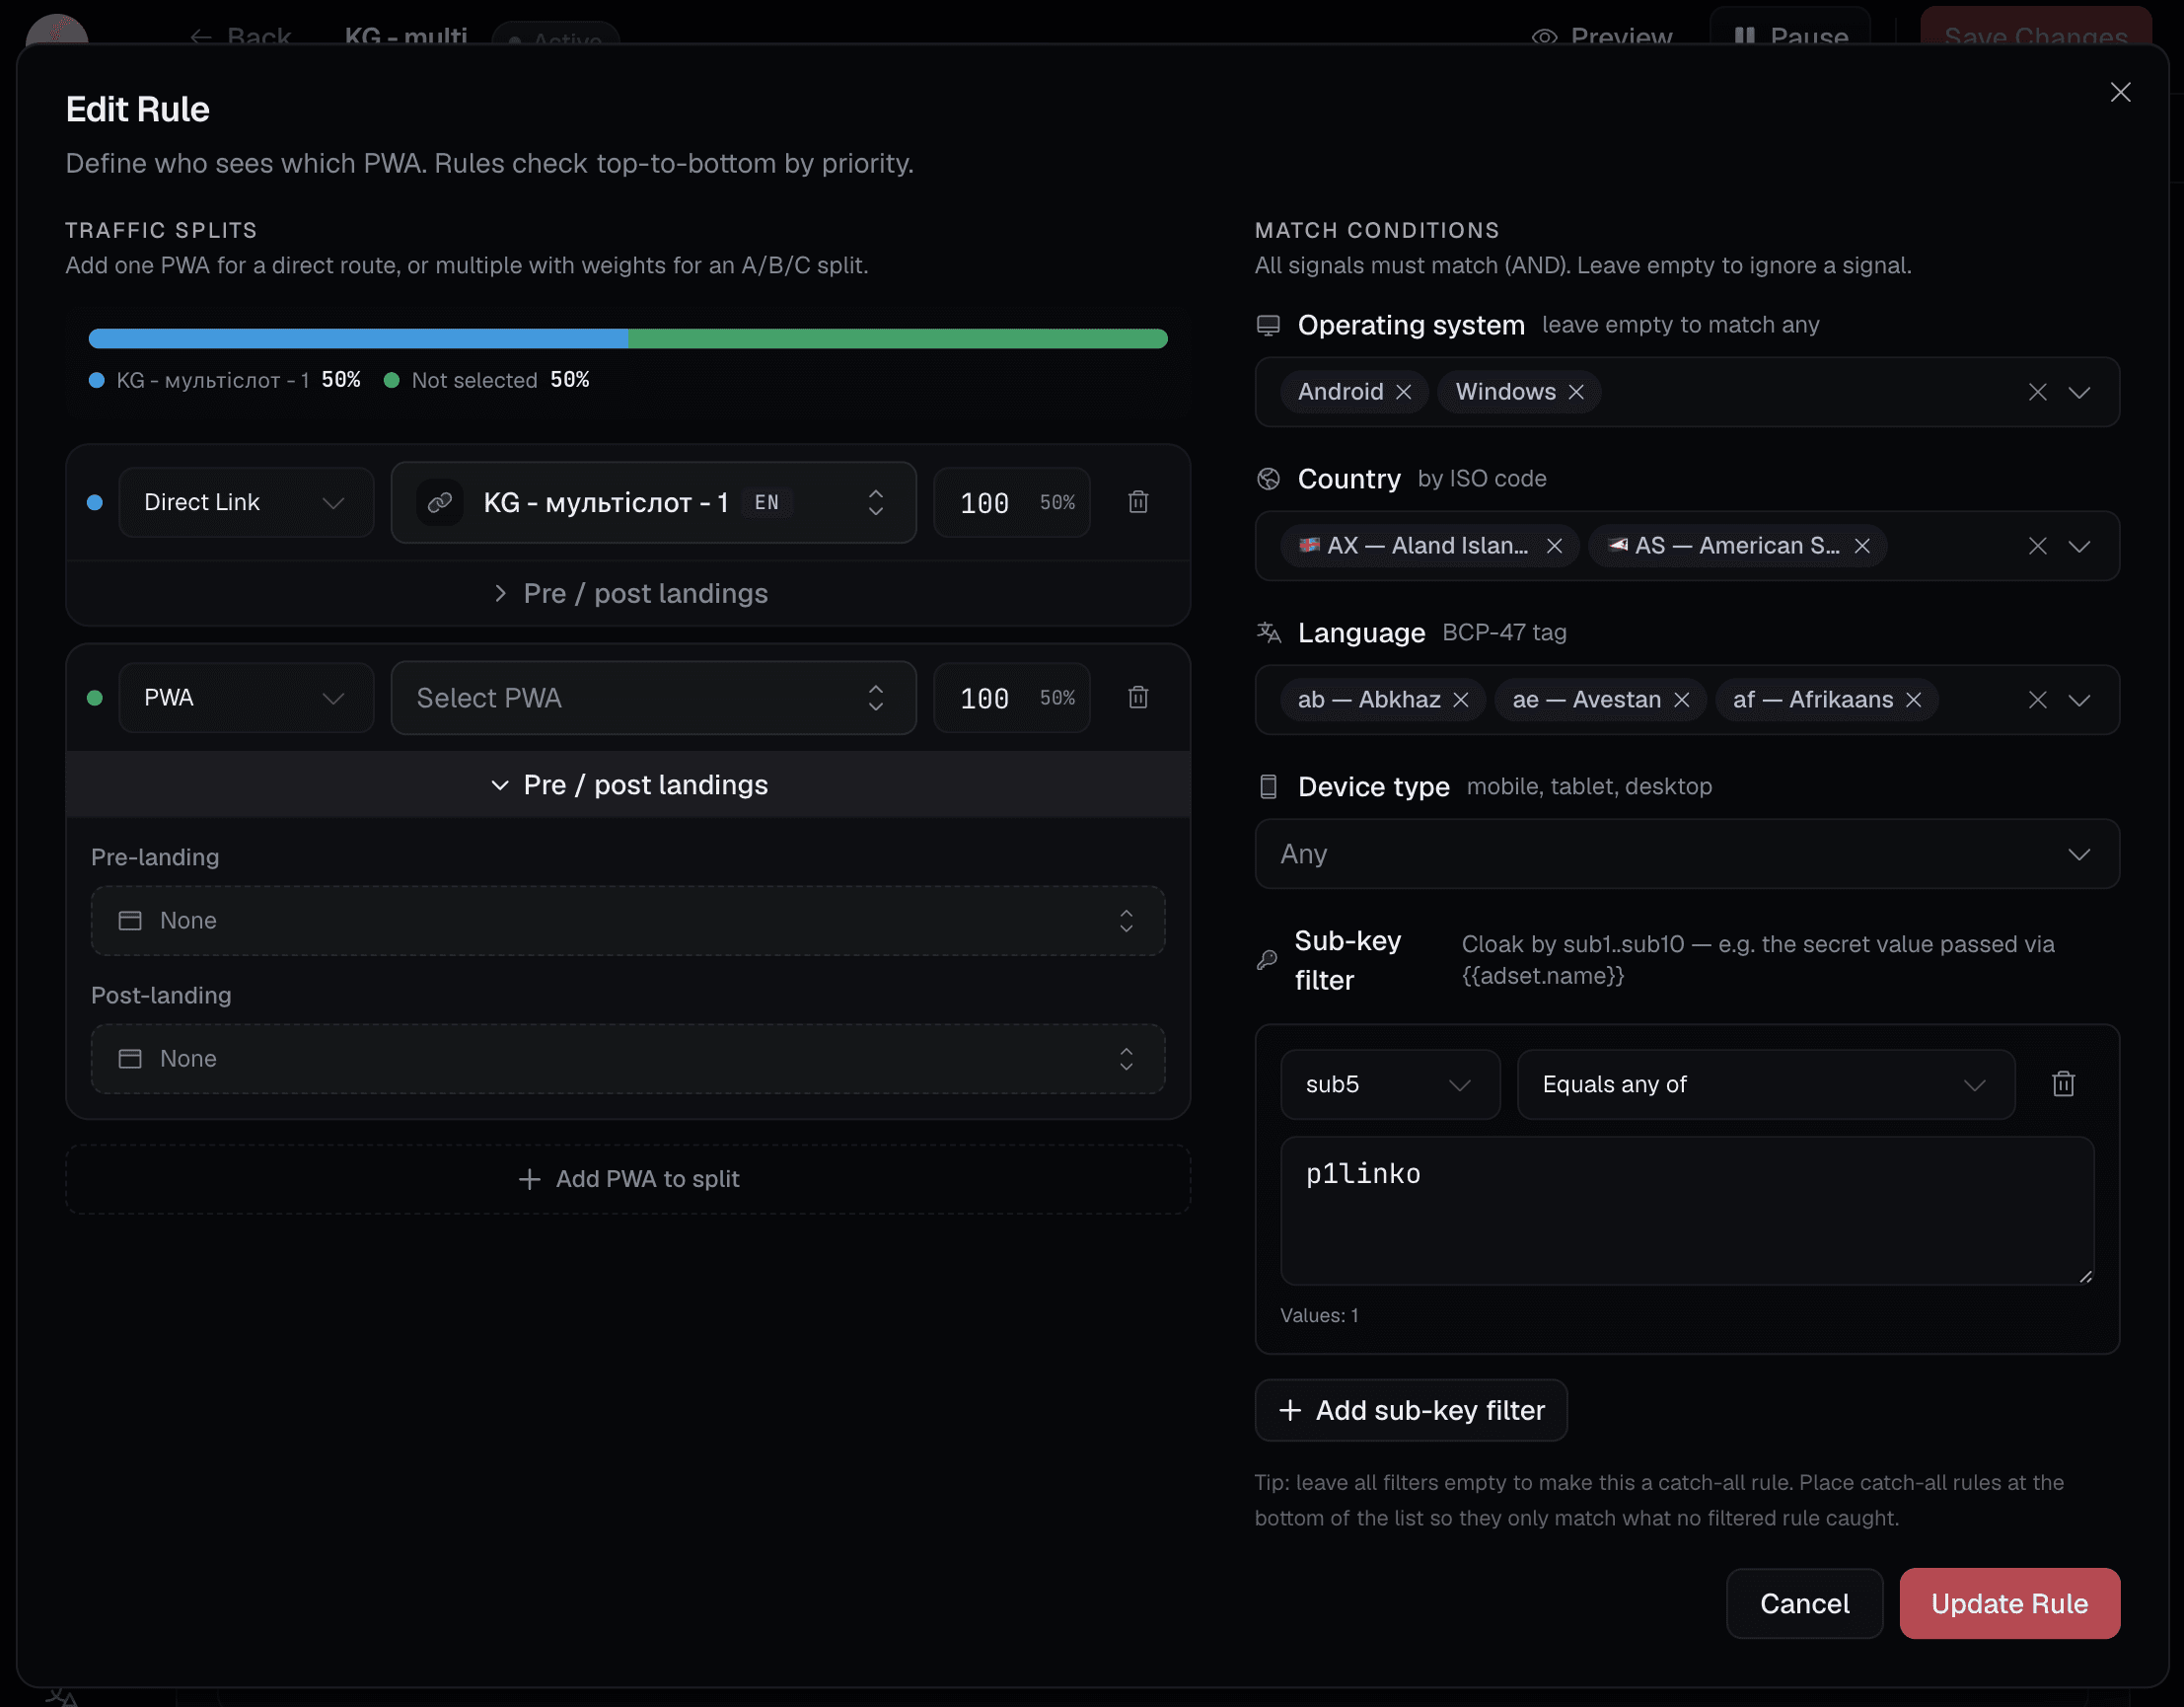The image size is (2184, 1707).
Task: Click the traffic split progress bar
Action: point(628,338)
